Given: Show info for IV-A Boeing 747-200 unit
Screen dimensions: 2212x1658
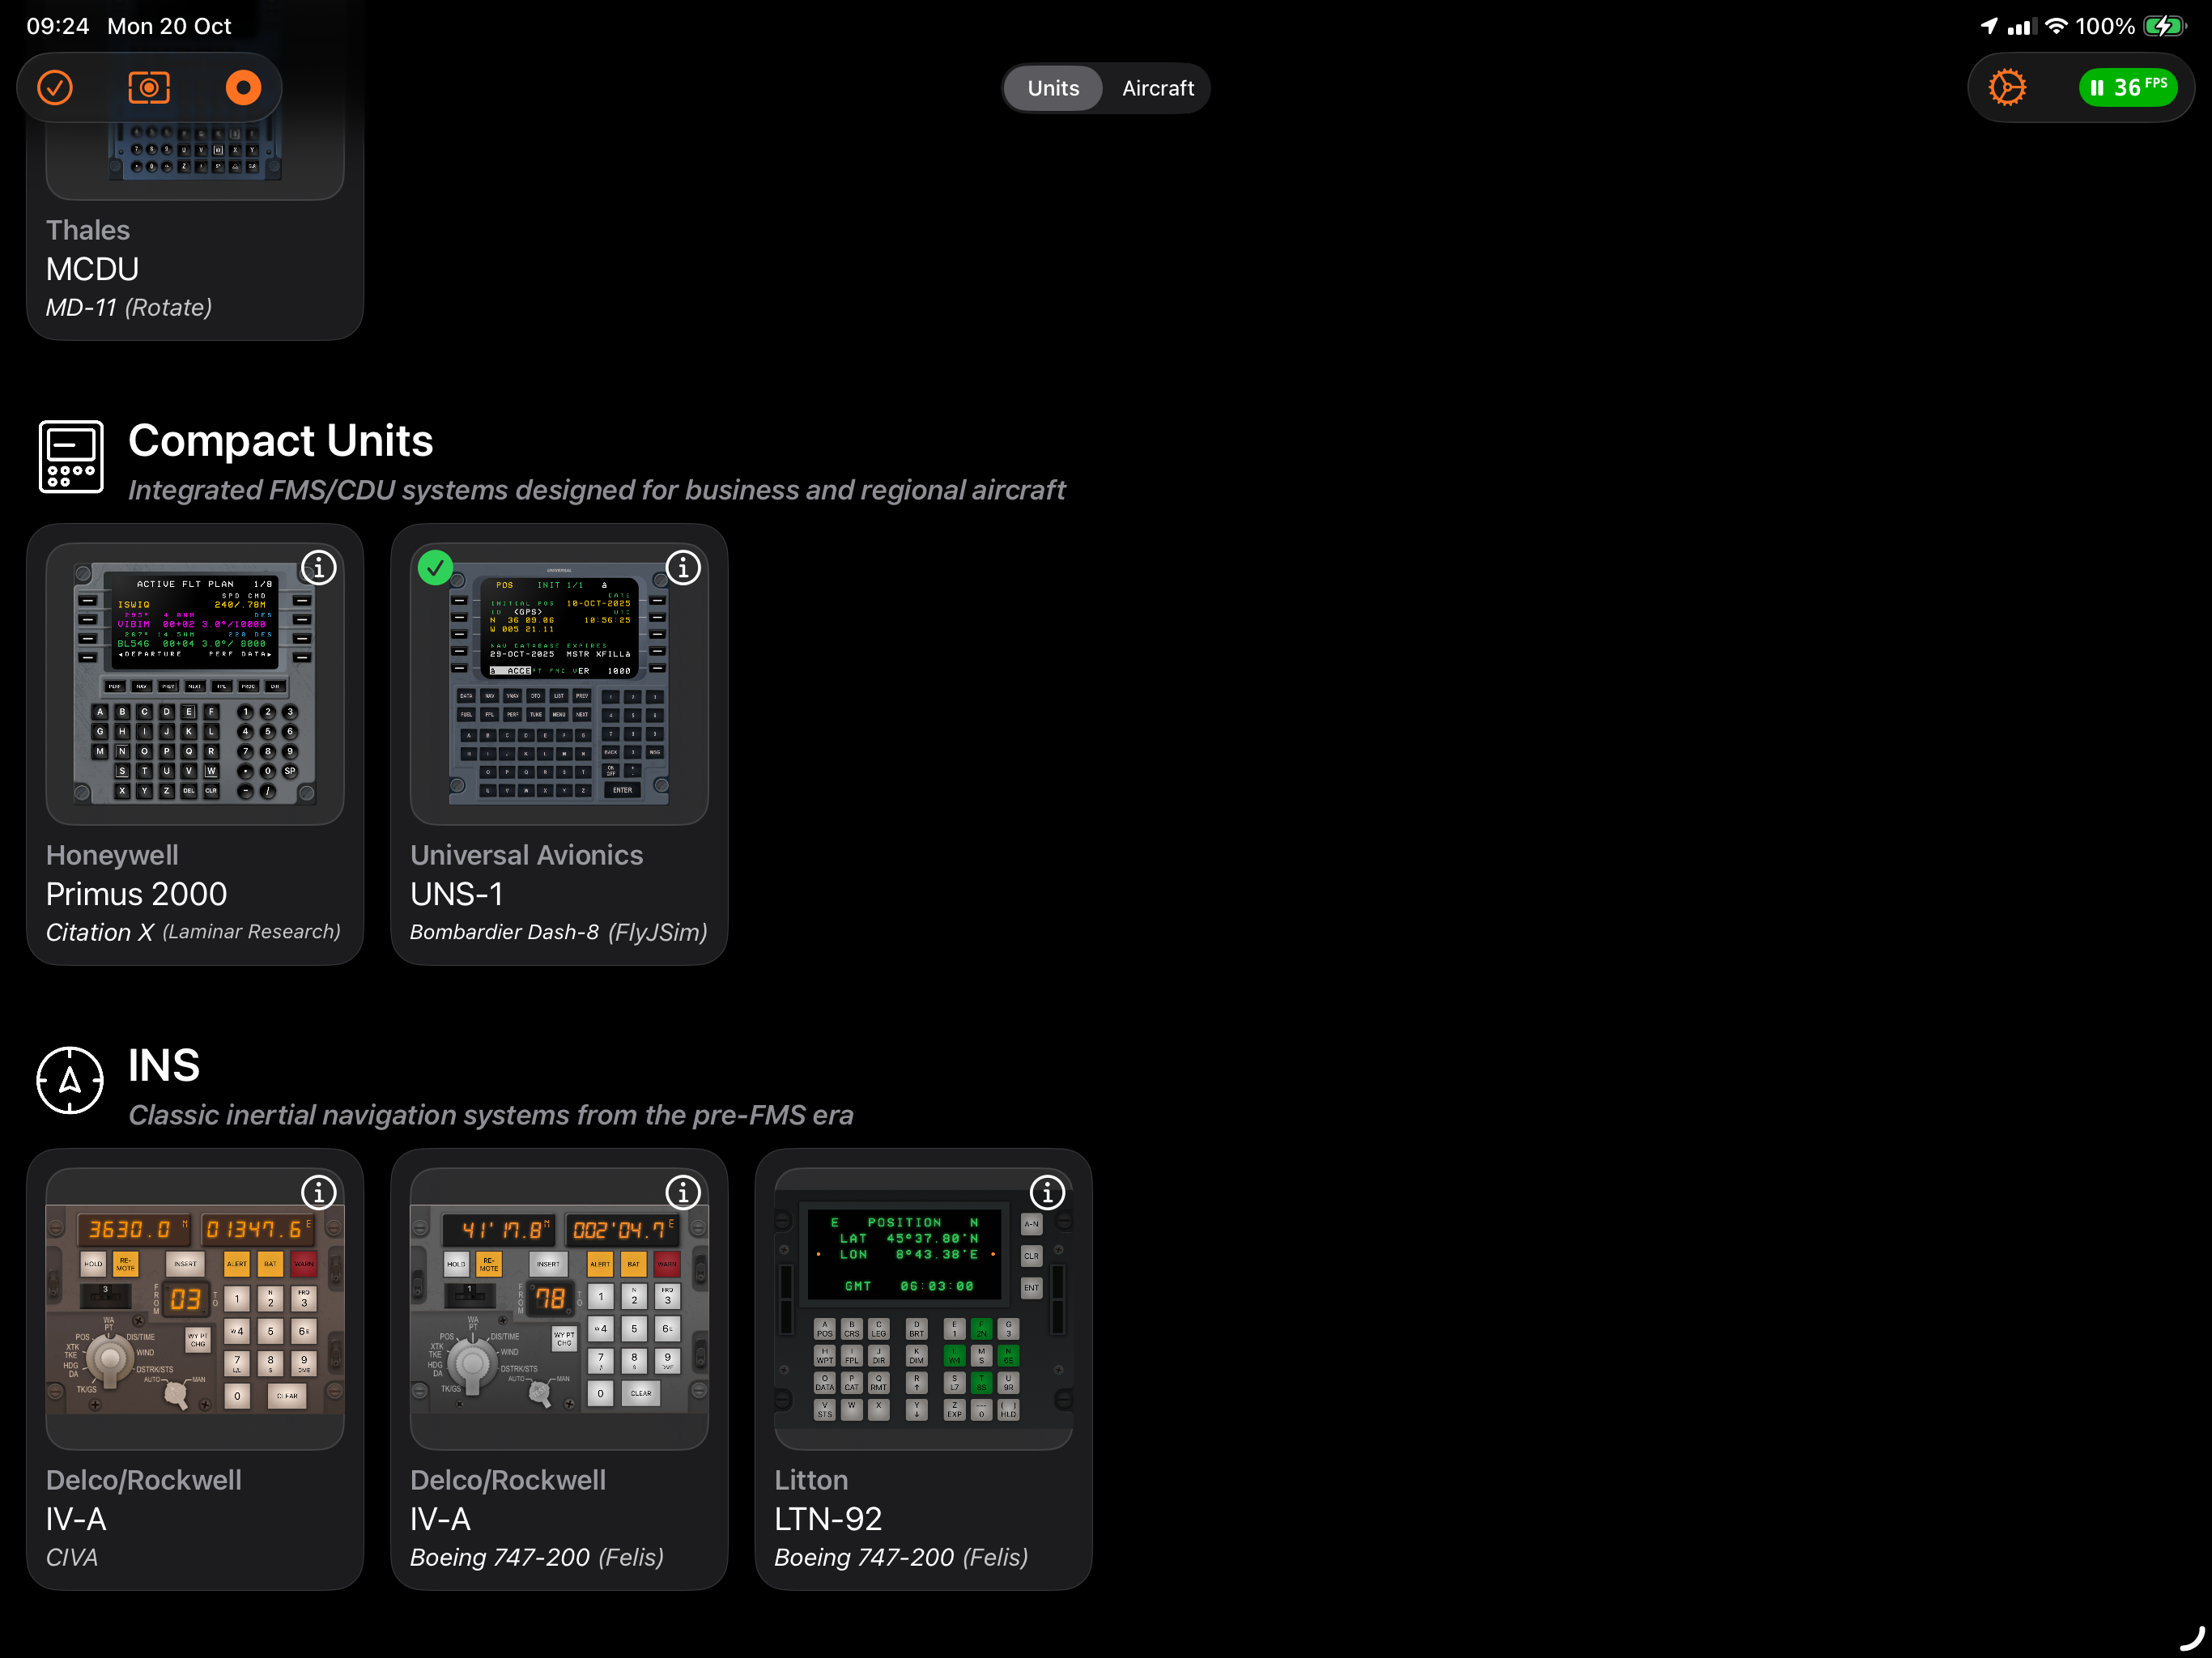Looking at the screenshot, I should [x=683, y=1193].
